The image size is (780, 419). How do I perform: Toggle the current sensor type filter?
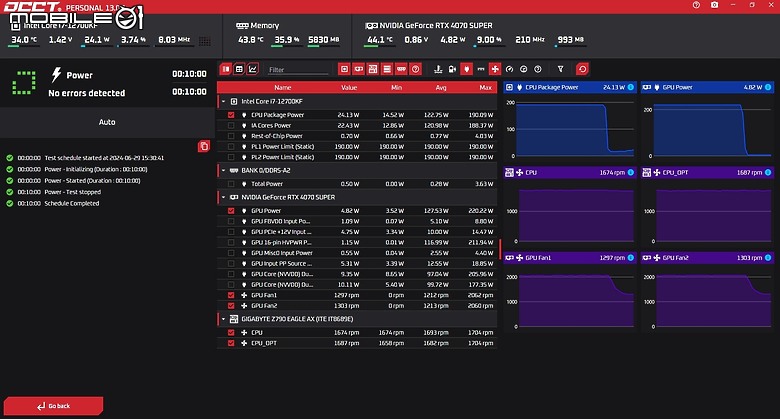click(481, 69)
